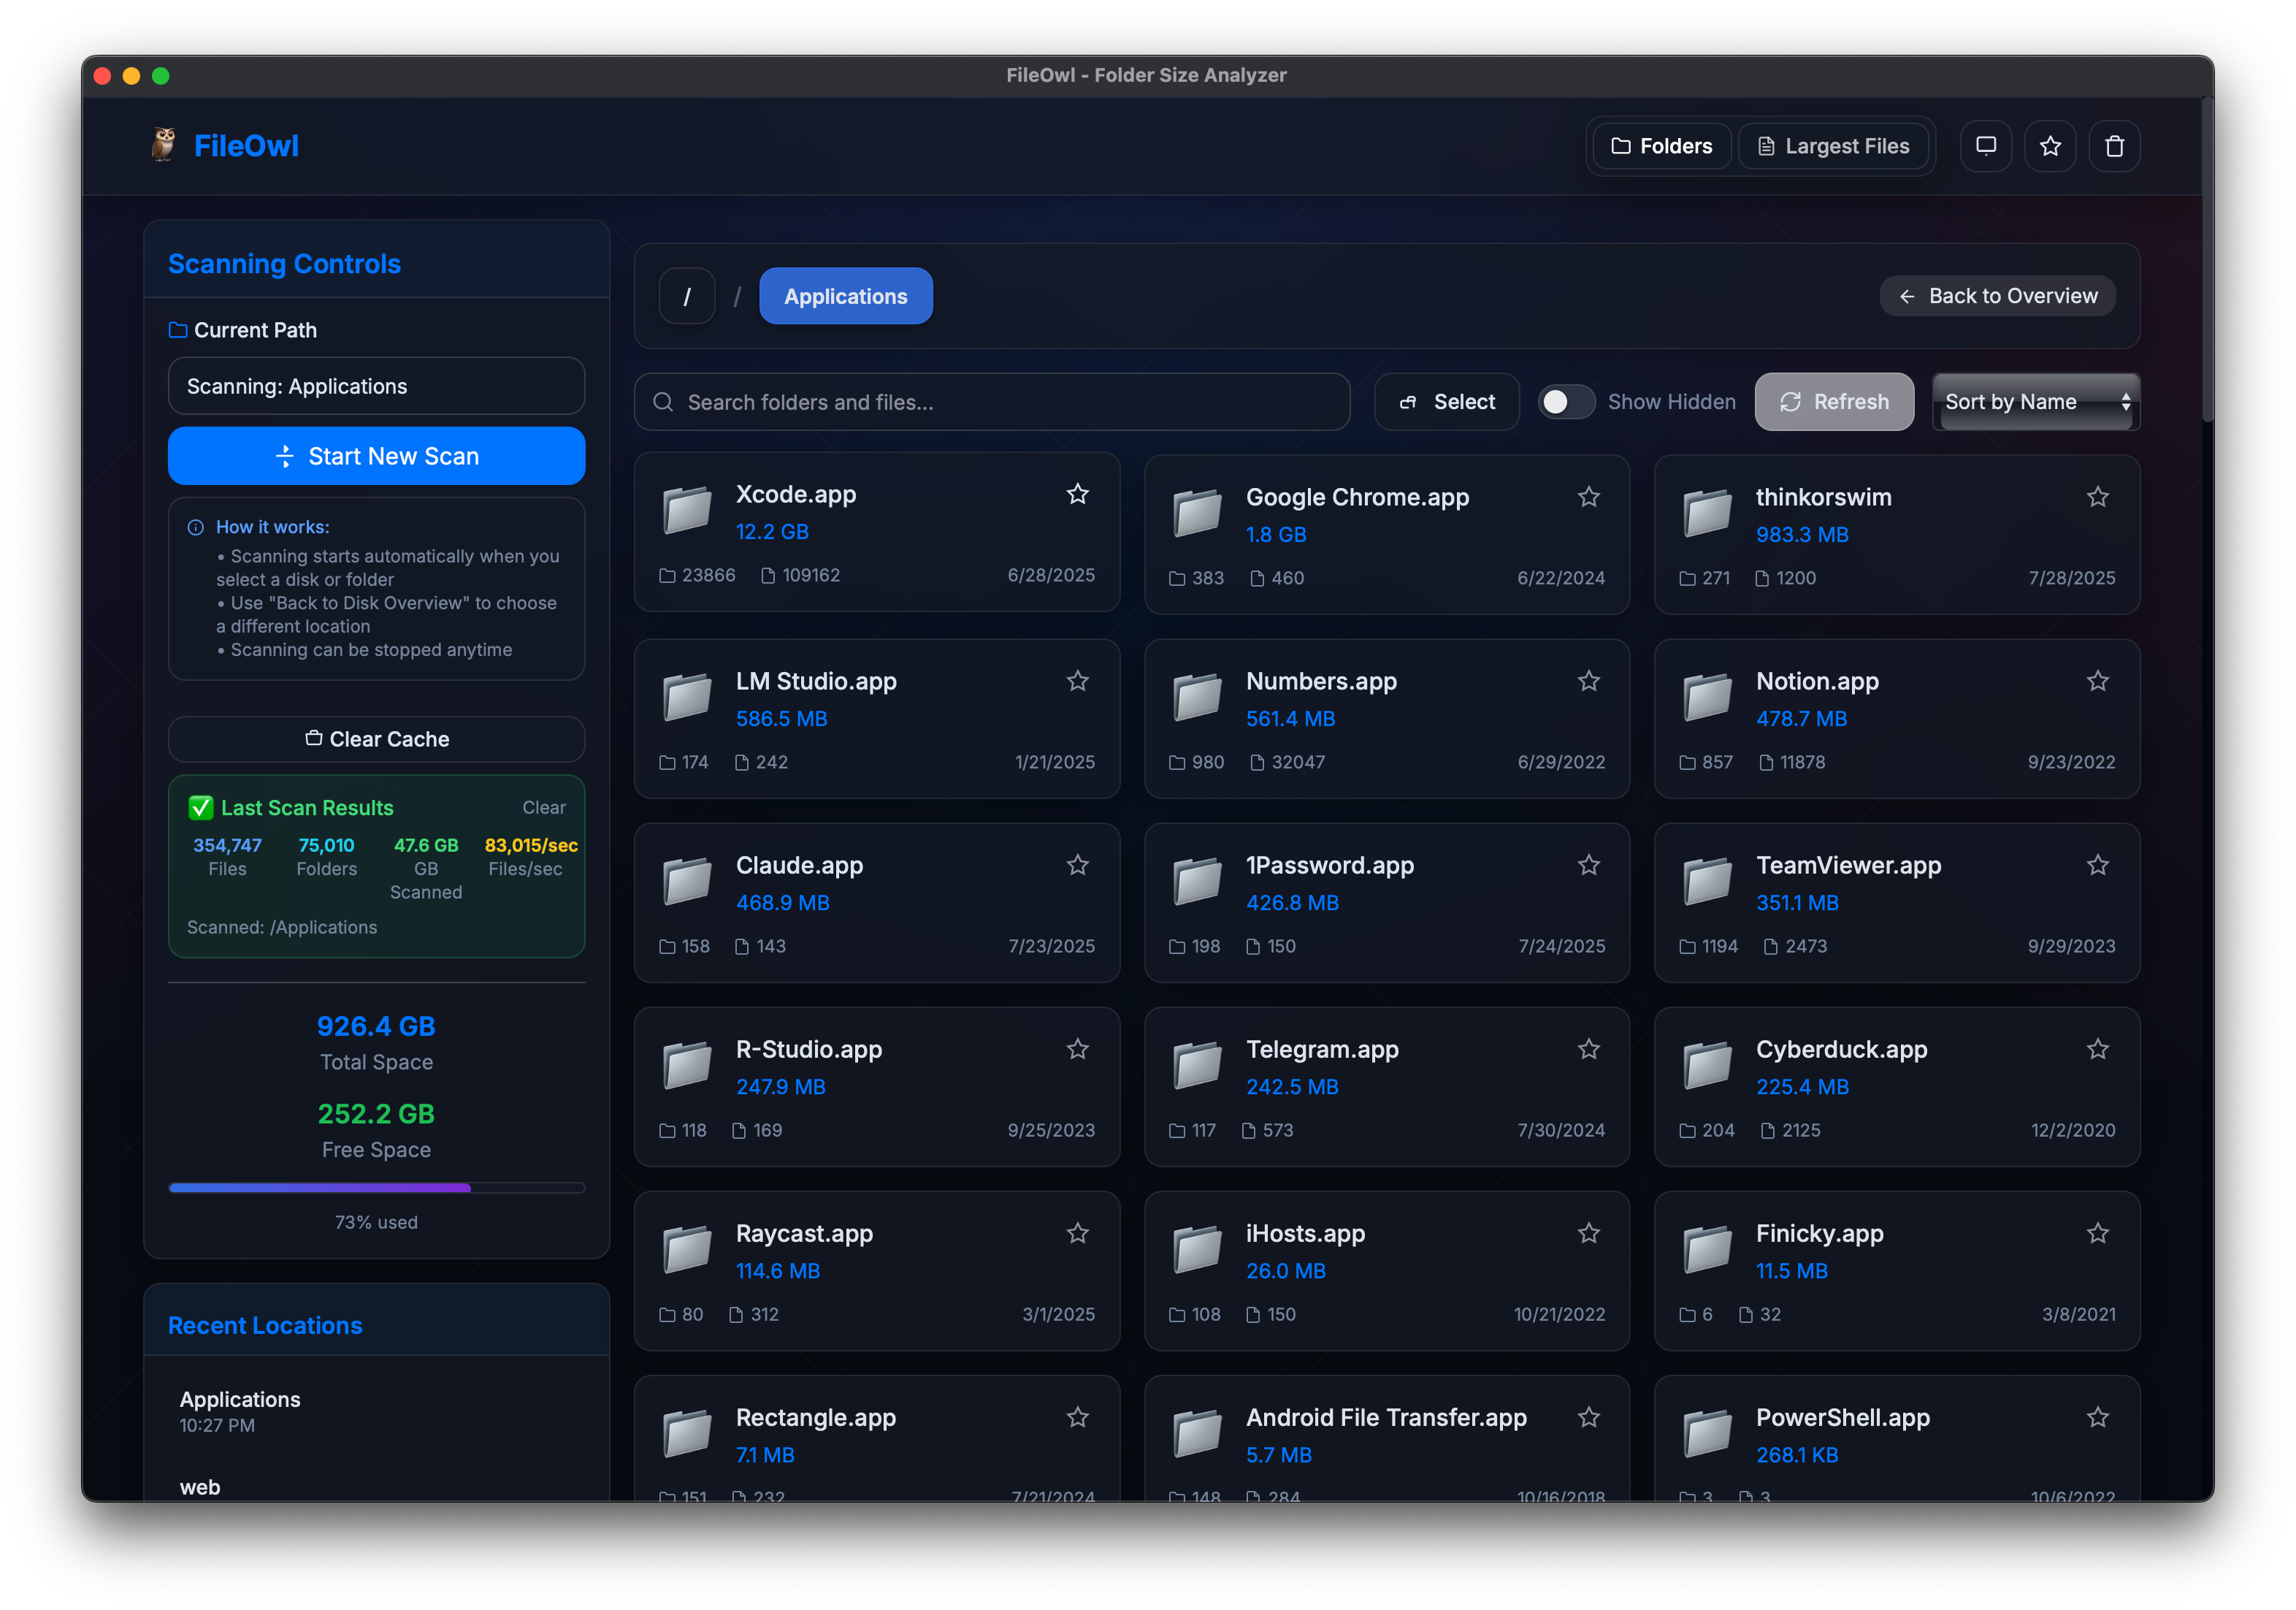2296x1610 pixels.
Task: Switch to the Folders view
Action: point(1660,145)
